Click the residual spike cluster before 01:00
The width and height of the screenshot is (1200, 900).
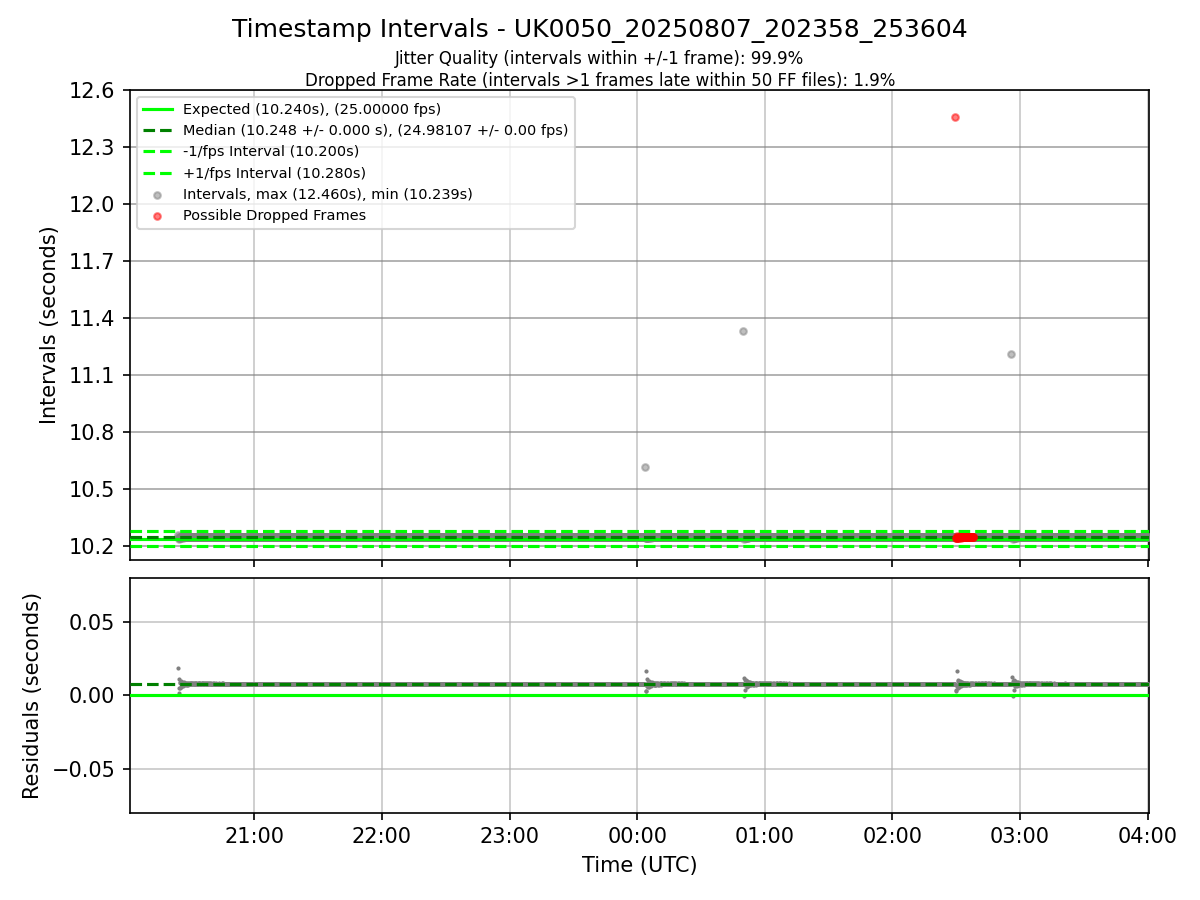[745, 686]
